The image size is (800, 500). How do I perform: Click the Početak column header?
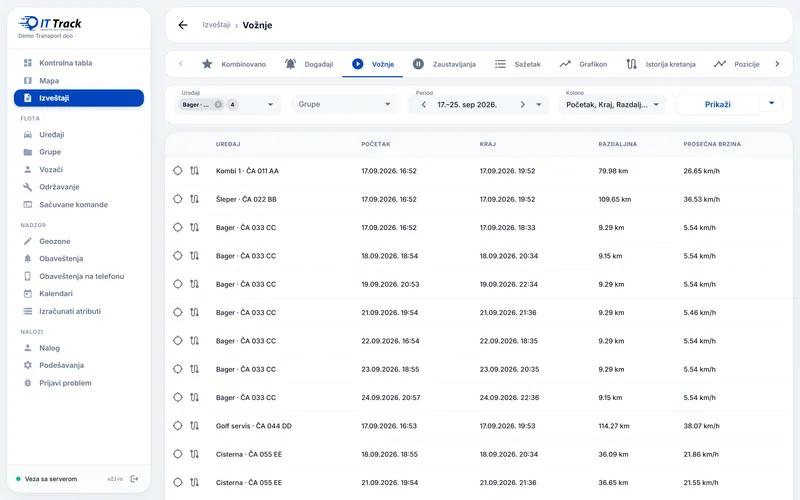pyautogui.click(x=376, y=144)
